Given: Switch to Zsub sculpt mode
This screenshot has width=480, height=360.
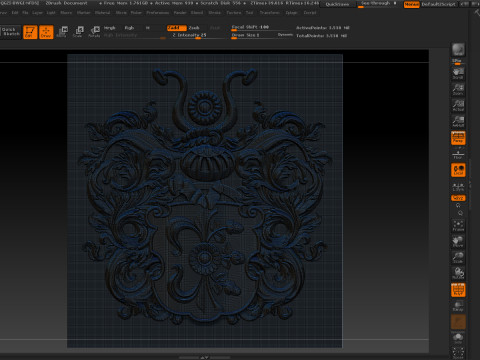Looking at the screenshot, I should [194, 28].
